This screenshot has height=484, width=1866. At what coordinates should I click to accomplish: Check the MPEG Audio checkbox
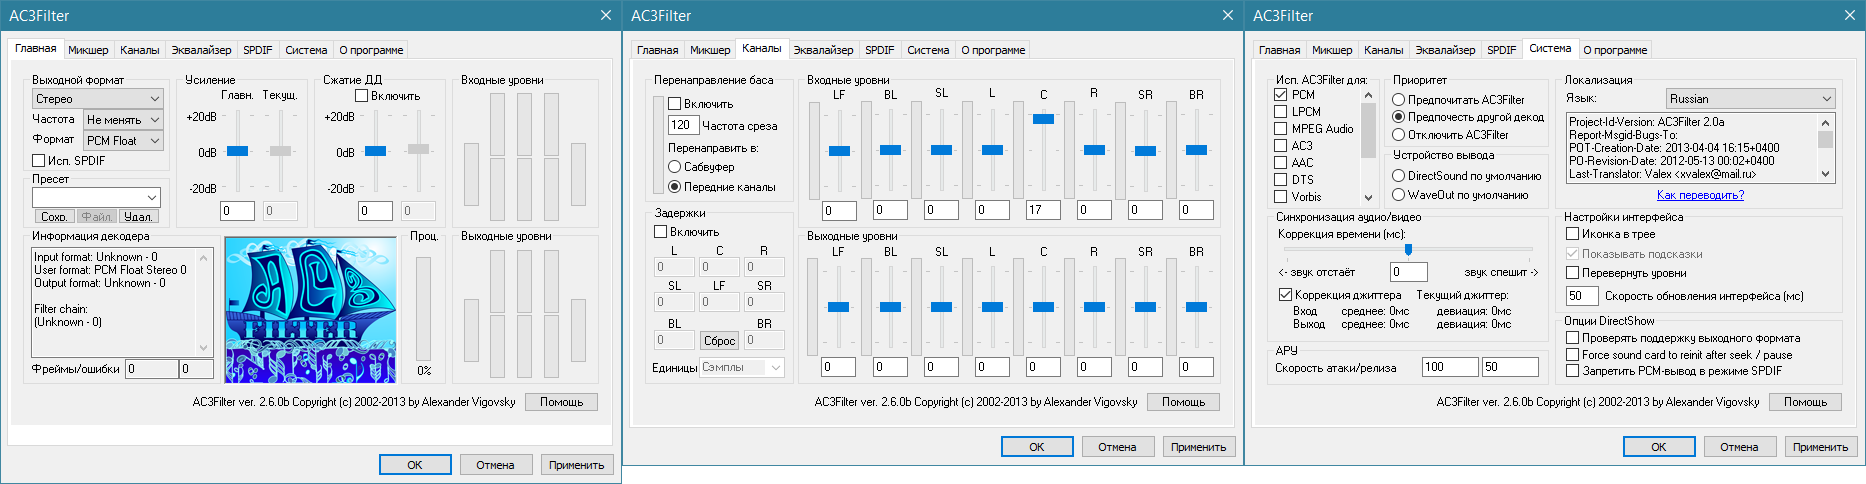[x=1314, y=129]
